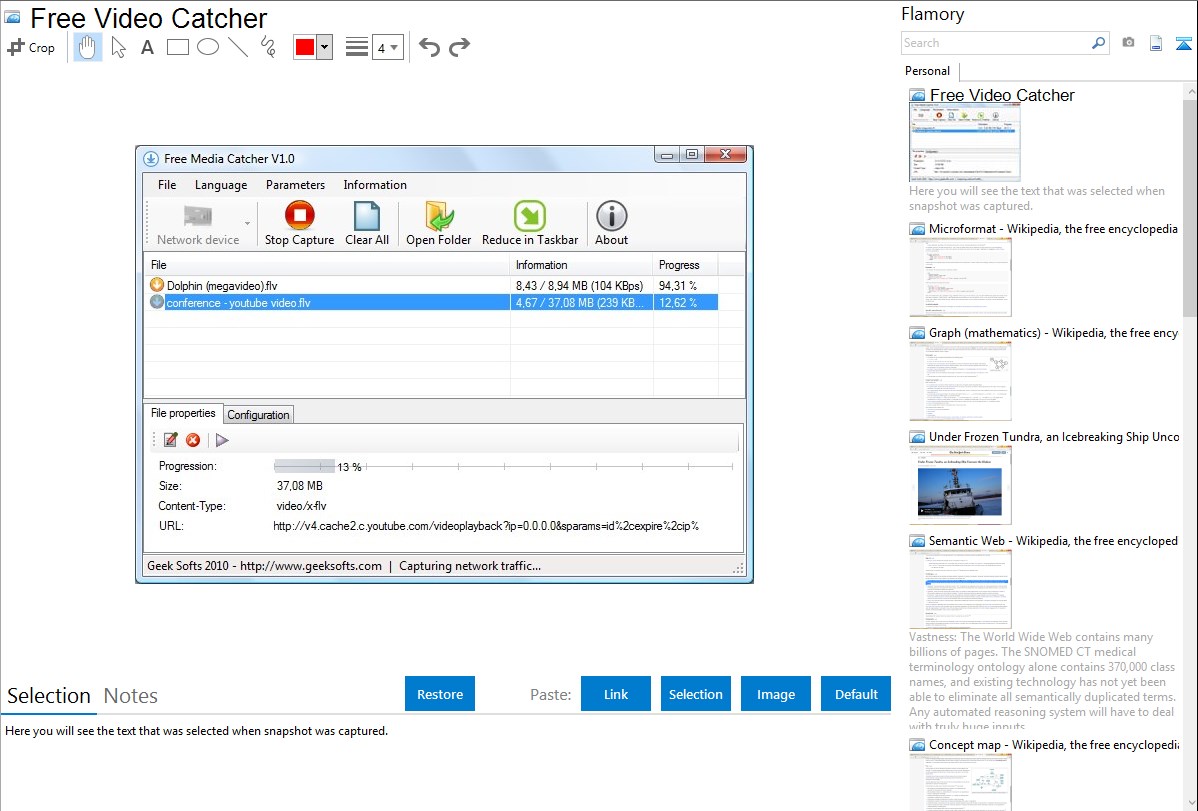Click the File column header
The image size is (1198, 811).
pos(327,265)
